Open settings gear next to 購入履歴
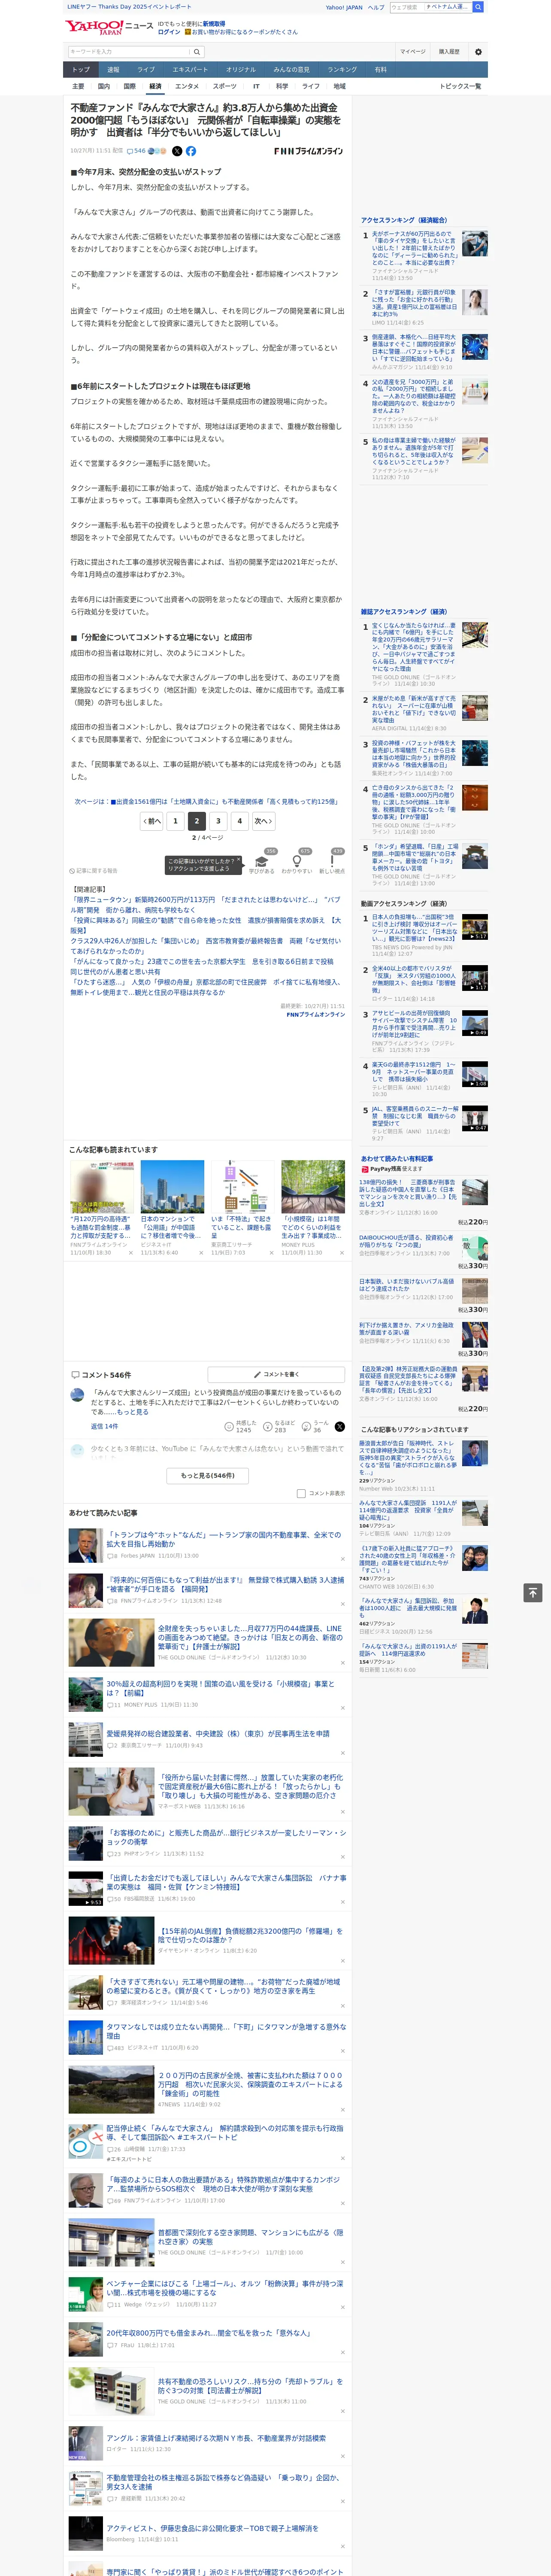Screen dimensions: 551x2576 coord(478,52)
